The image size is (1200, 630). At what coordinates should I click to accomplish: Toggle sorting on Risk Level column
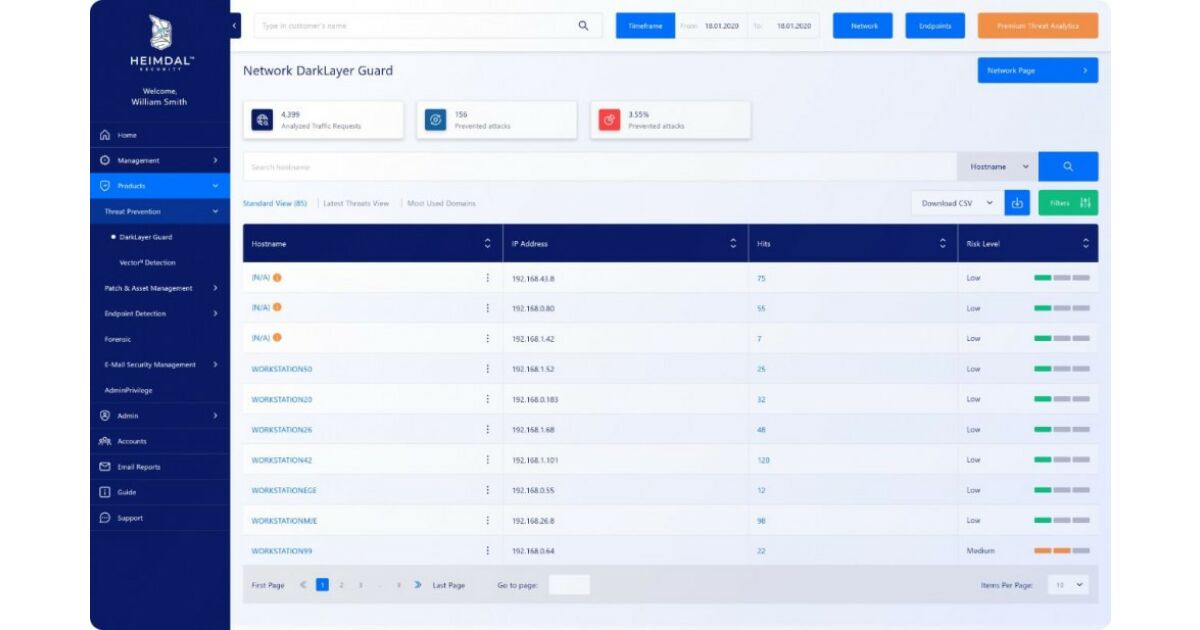[x=1086, y=243]
